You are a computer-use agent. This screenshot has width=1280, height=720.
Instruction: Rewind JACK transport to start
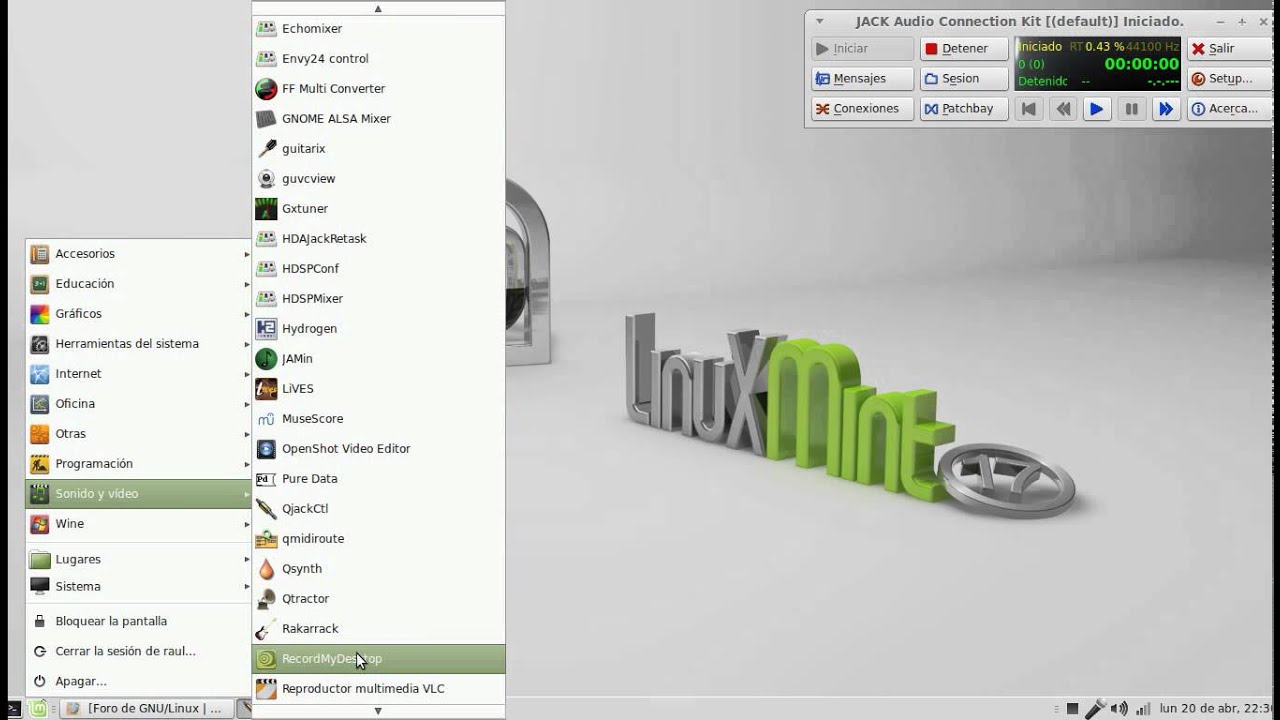1028,109
